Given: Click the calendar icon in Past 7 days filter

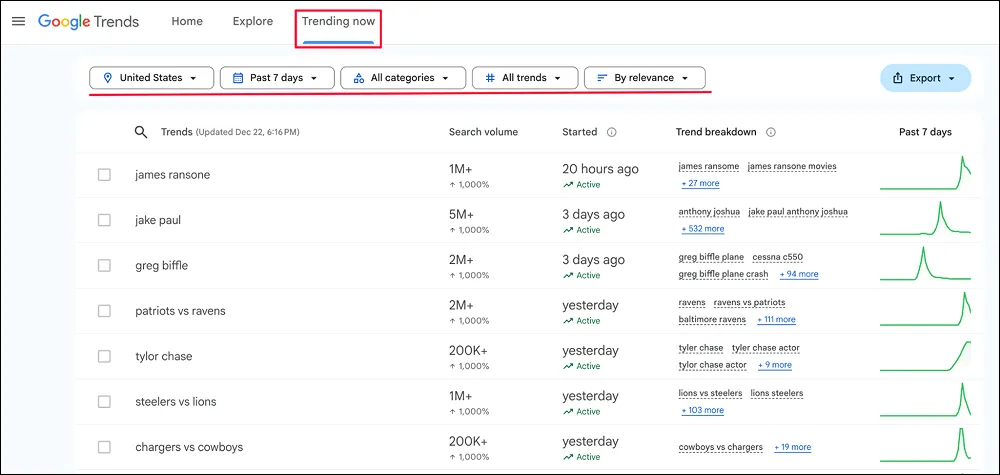Looking at the screenshot, I should point(238,78).
